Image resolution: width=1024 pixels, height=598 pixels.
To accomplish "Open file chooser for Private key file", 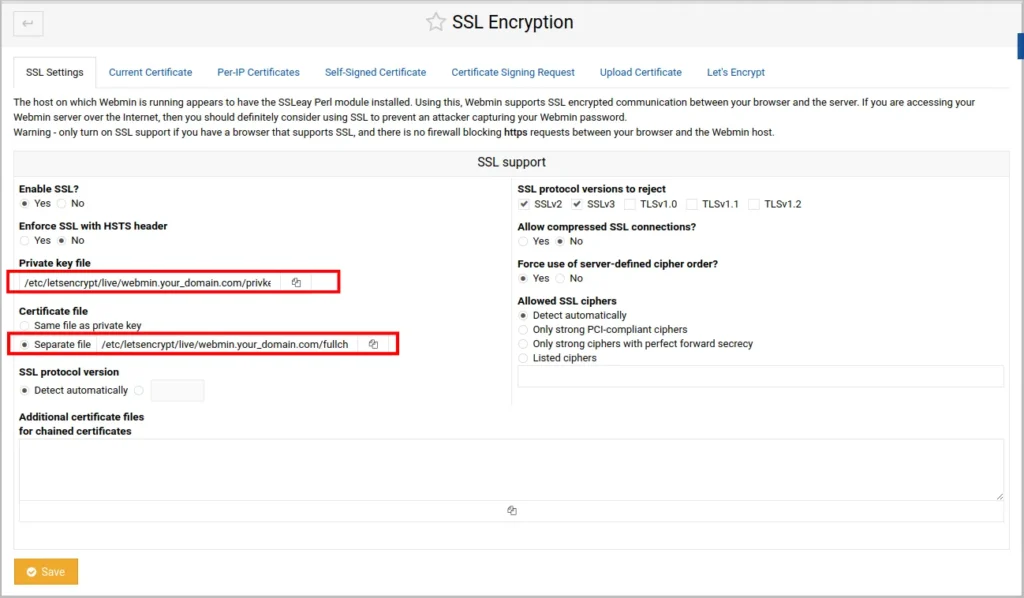I will [296, 283].
